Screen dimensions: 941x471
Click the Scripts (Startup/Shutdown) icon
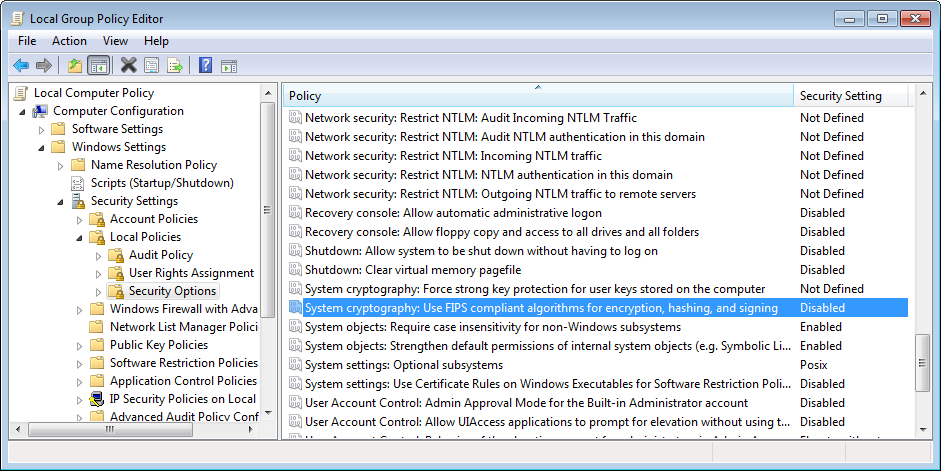pos(79,183)
